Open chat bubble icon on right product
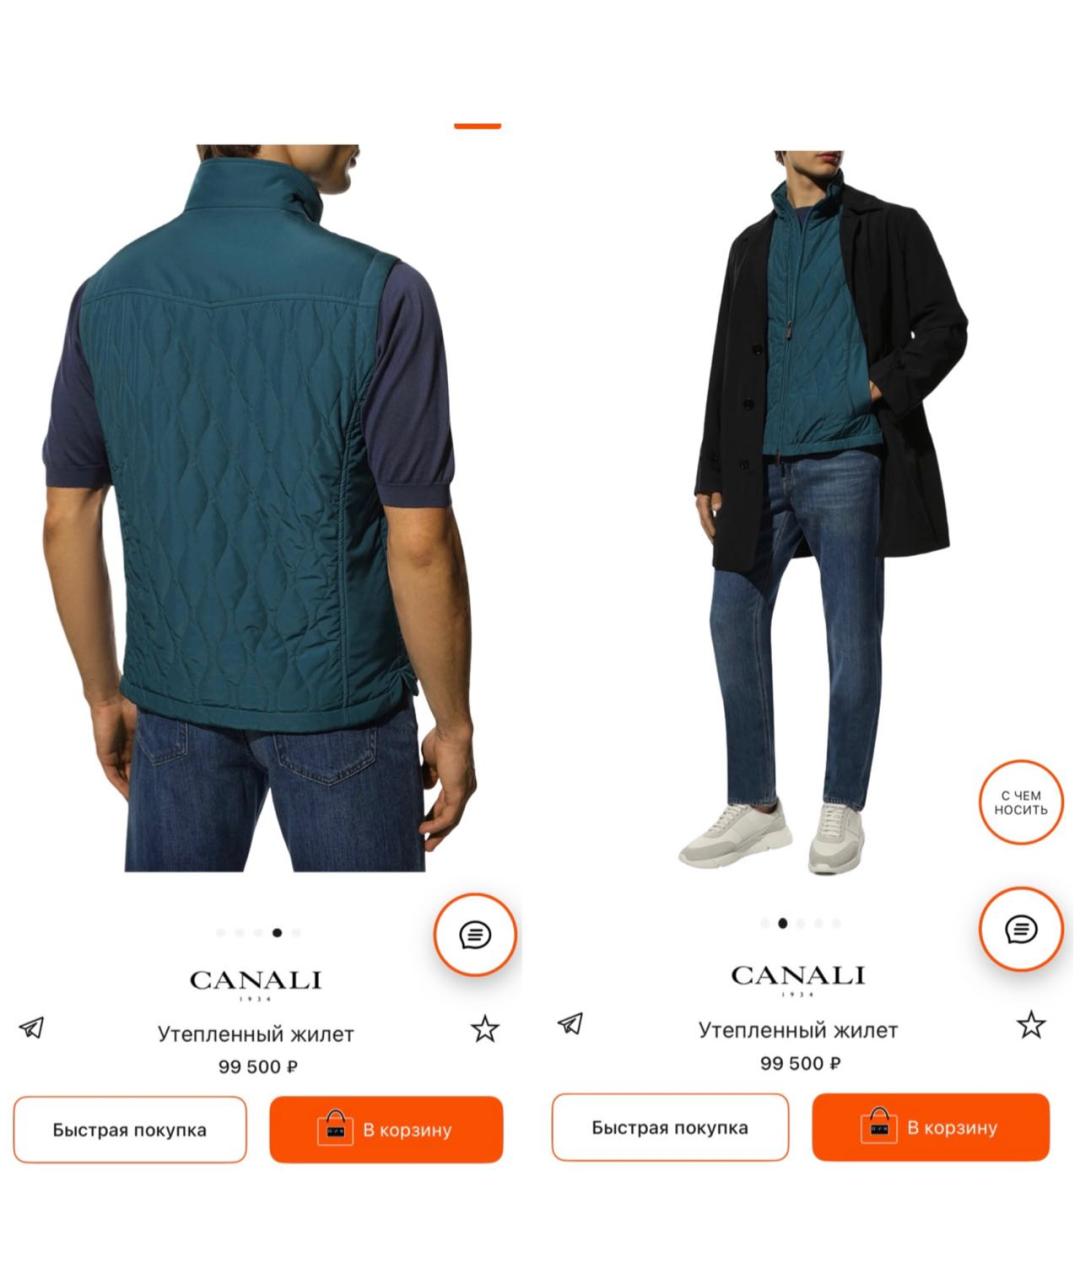 point(1020,929)
